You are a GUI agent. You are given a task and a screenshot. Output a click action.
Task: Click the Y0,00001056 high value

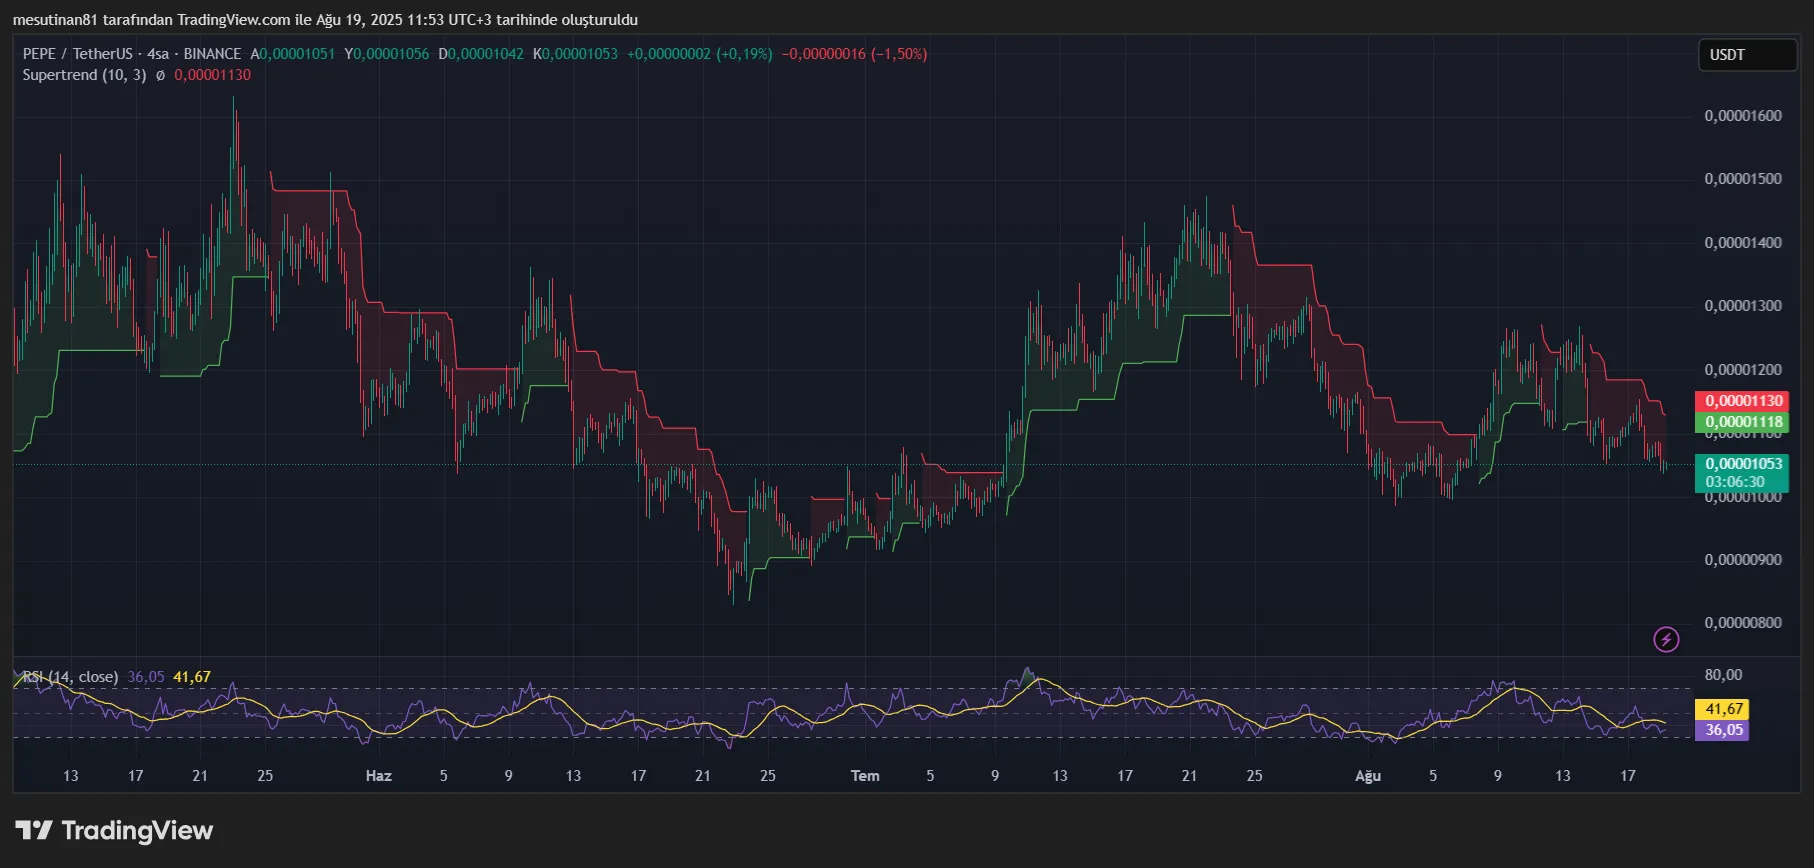[387, 54]
